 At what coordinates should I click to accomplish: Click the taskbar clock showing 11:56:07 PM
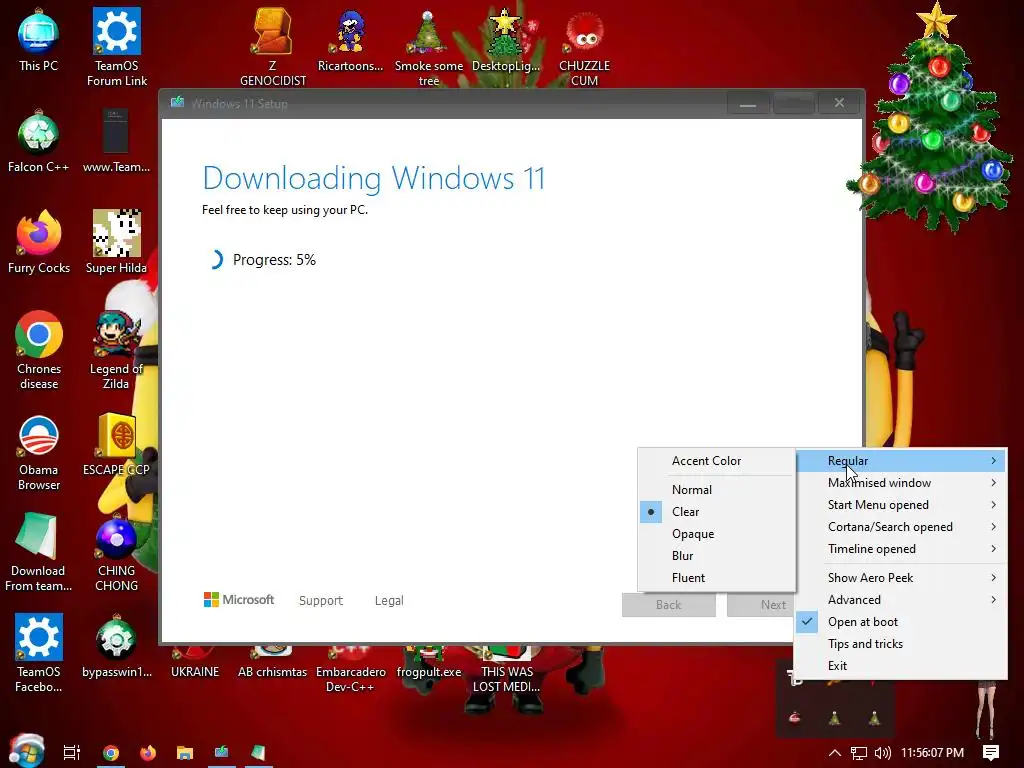pos(933,753)
